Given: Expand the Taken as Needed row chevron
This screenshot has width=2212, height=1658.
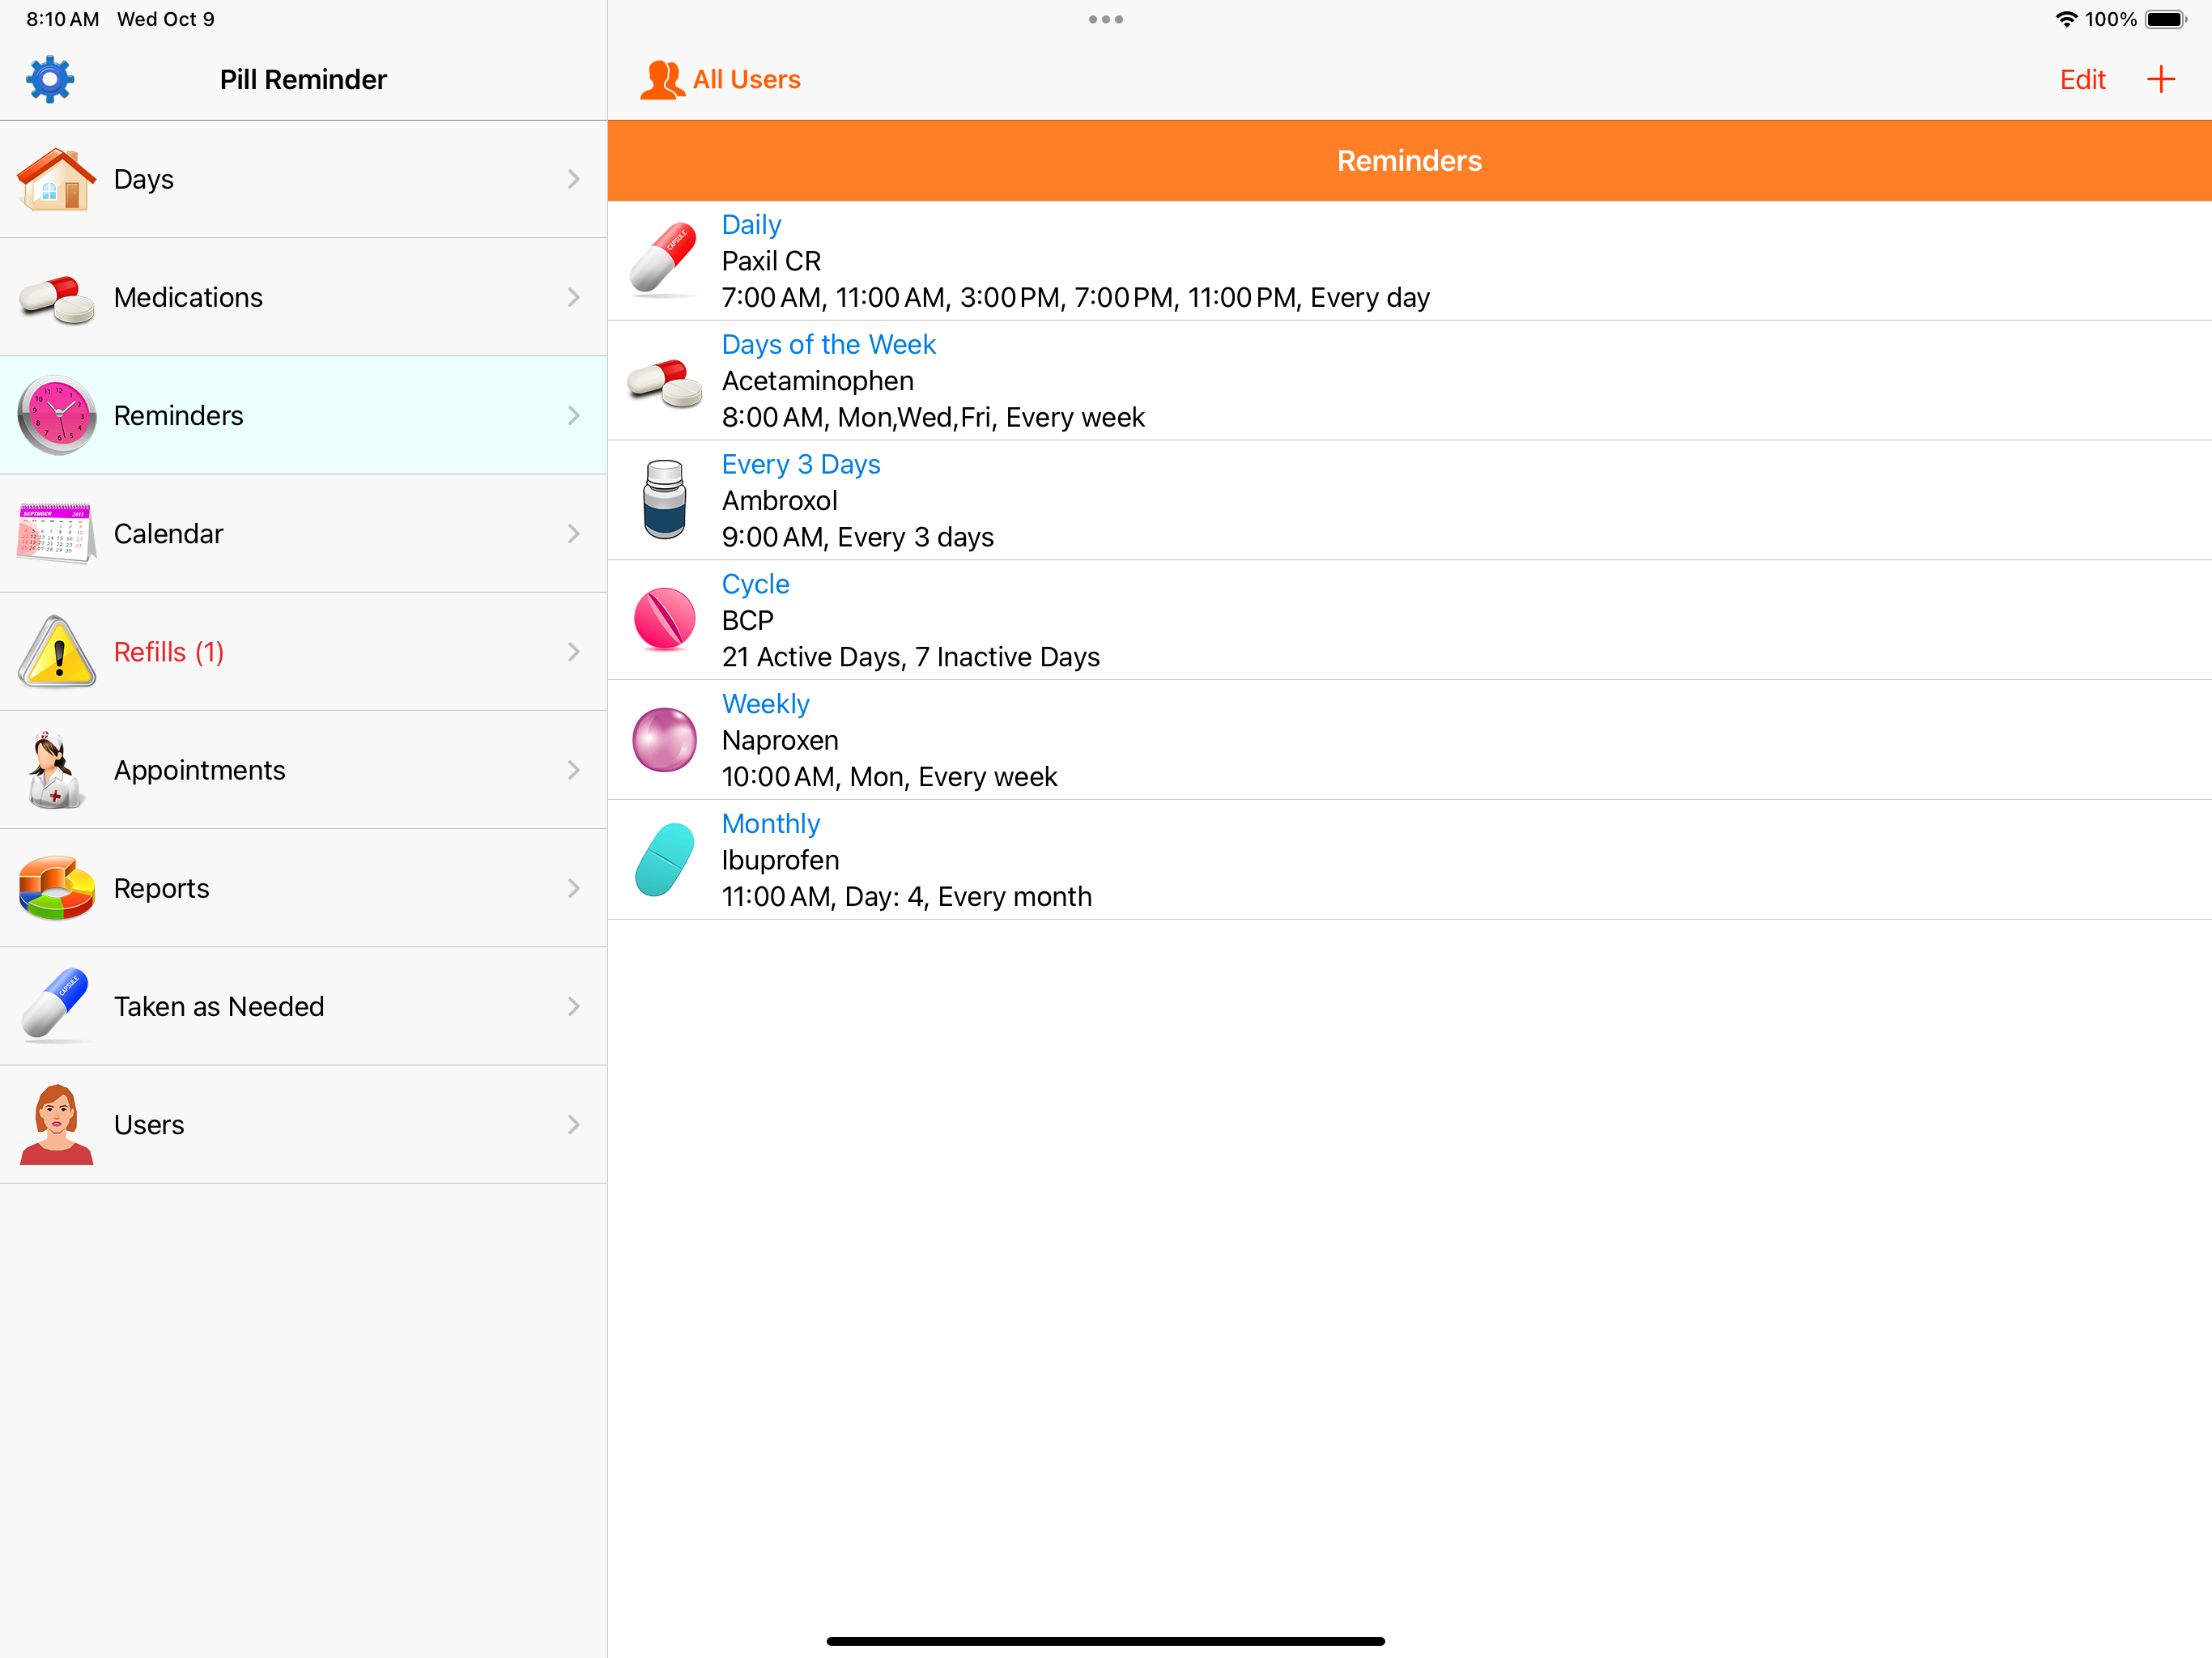Looking at the screenshot, I should (x=573, y=1006).
